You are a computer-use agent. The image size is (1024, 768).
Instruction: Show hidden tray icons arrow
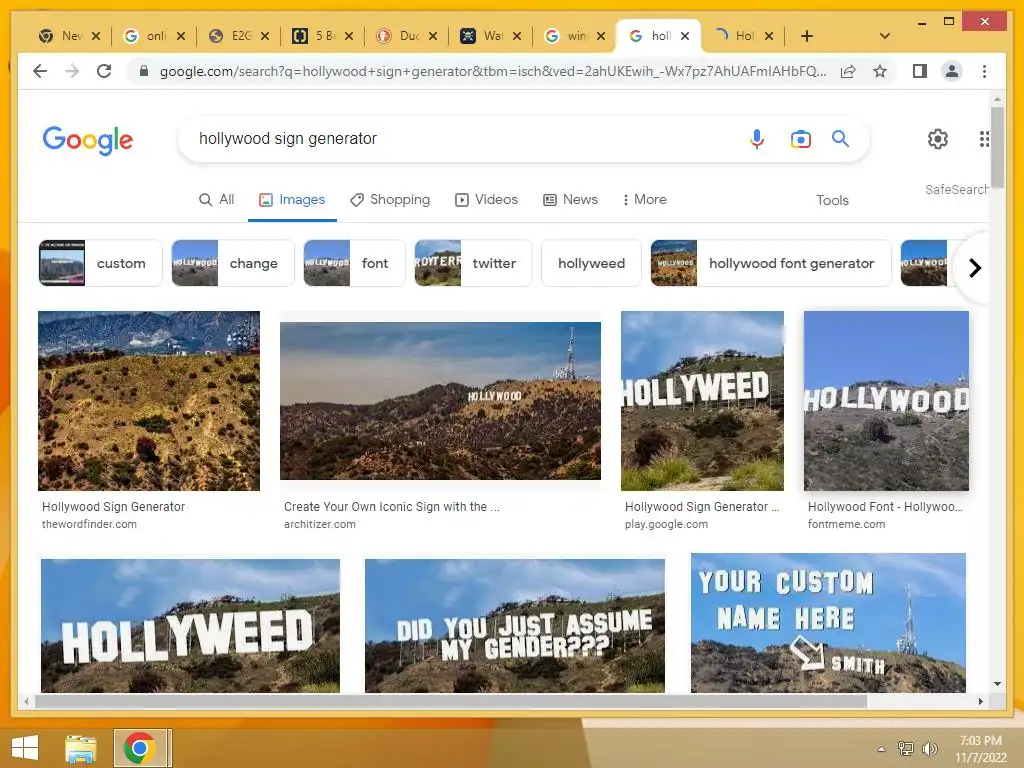[x=881, y=749]
